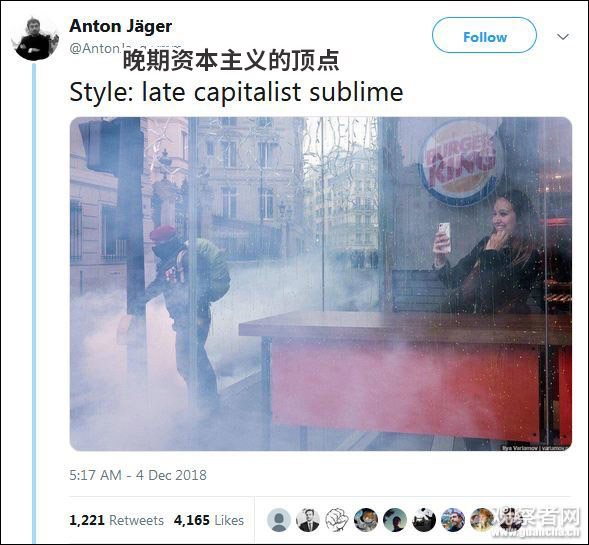Click the Chinese translation caption overlay text
The image size is (589, 545).
point(231,60)
